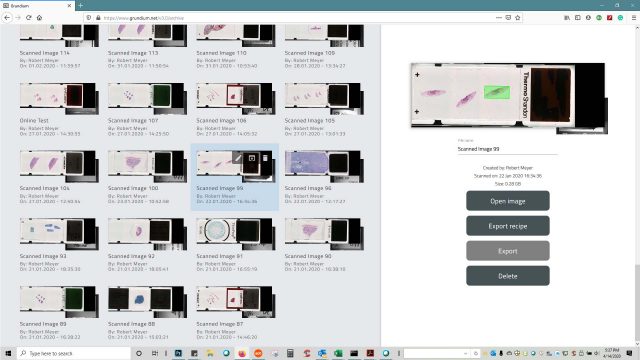Select the Scanned Image 89 thumbnail
This screenshot has height=360, width=640.
click(x=59, y=302)
